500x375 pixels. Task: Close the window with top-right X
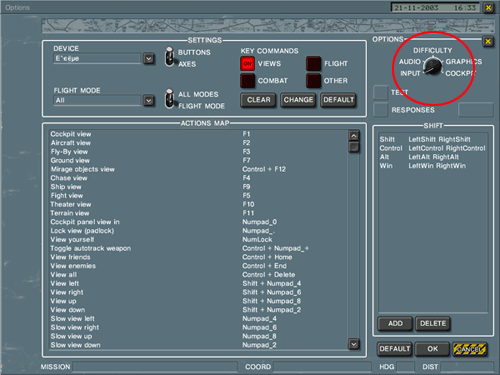coord(488,7)
